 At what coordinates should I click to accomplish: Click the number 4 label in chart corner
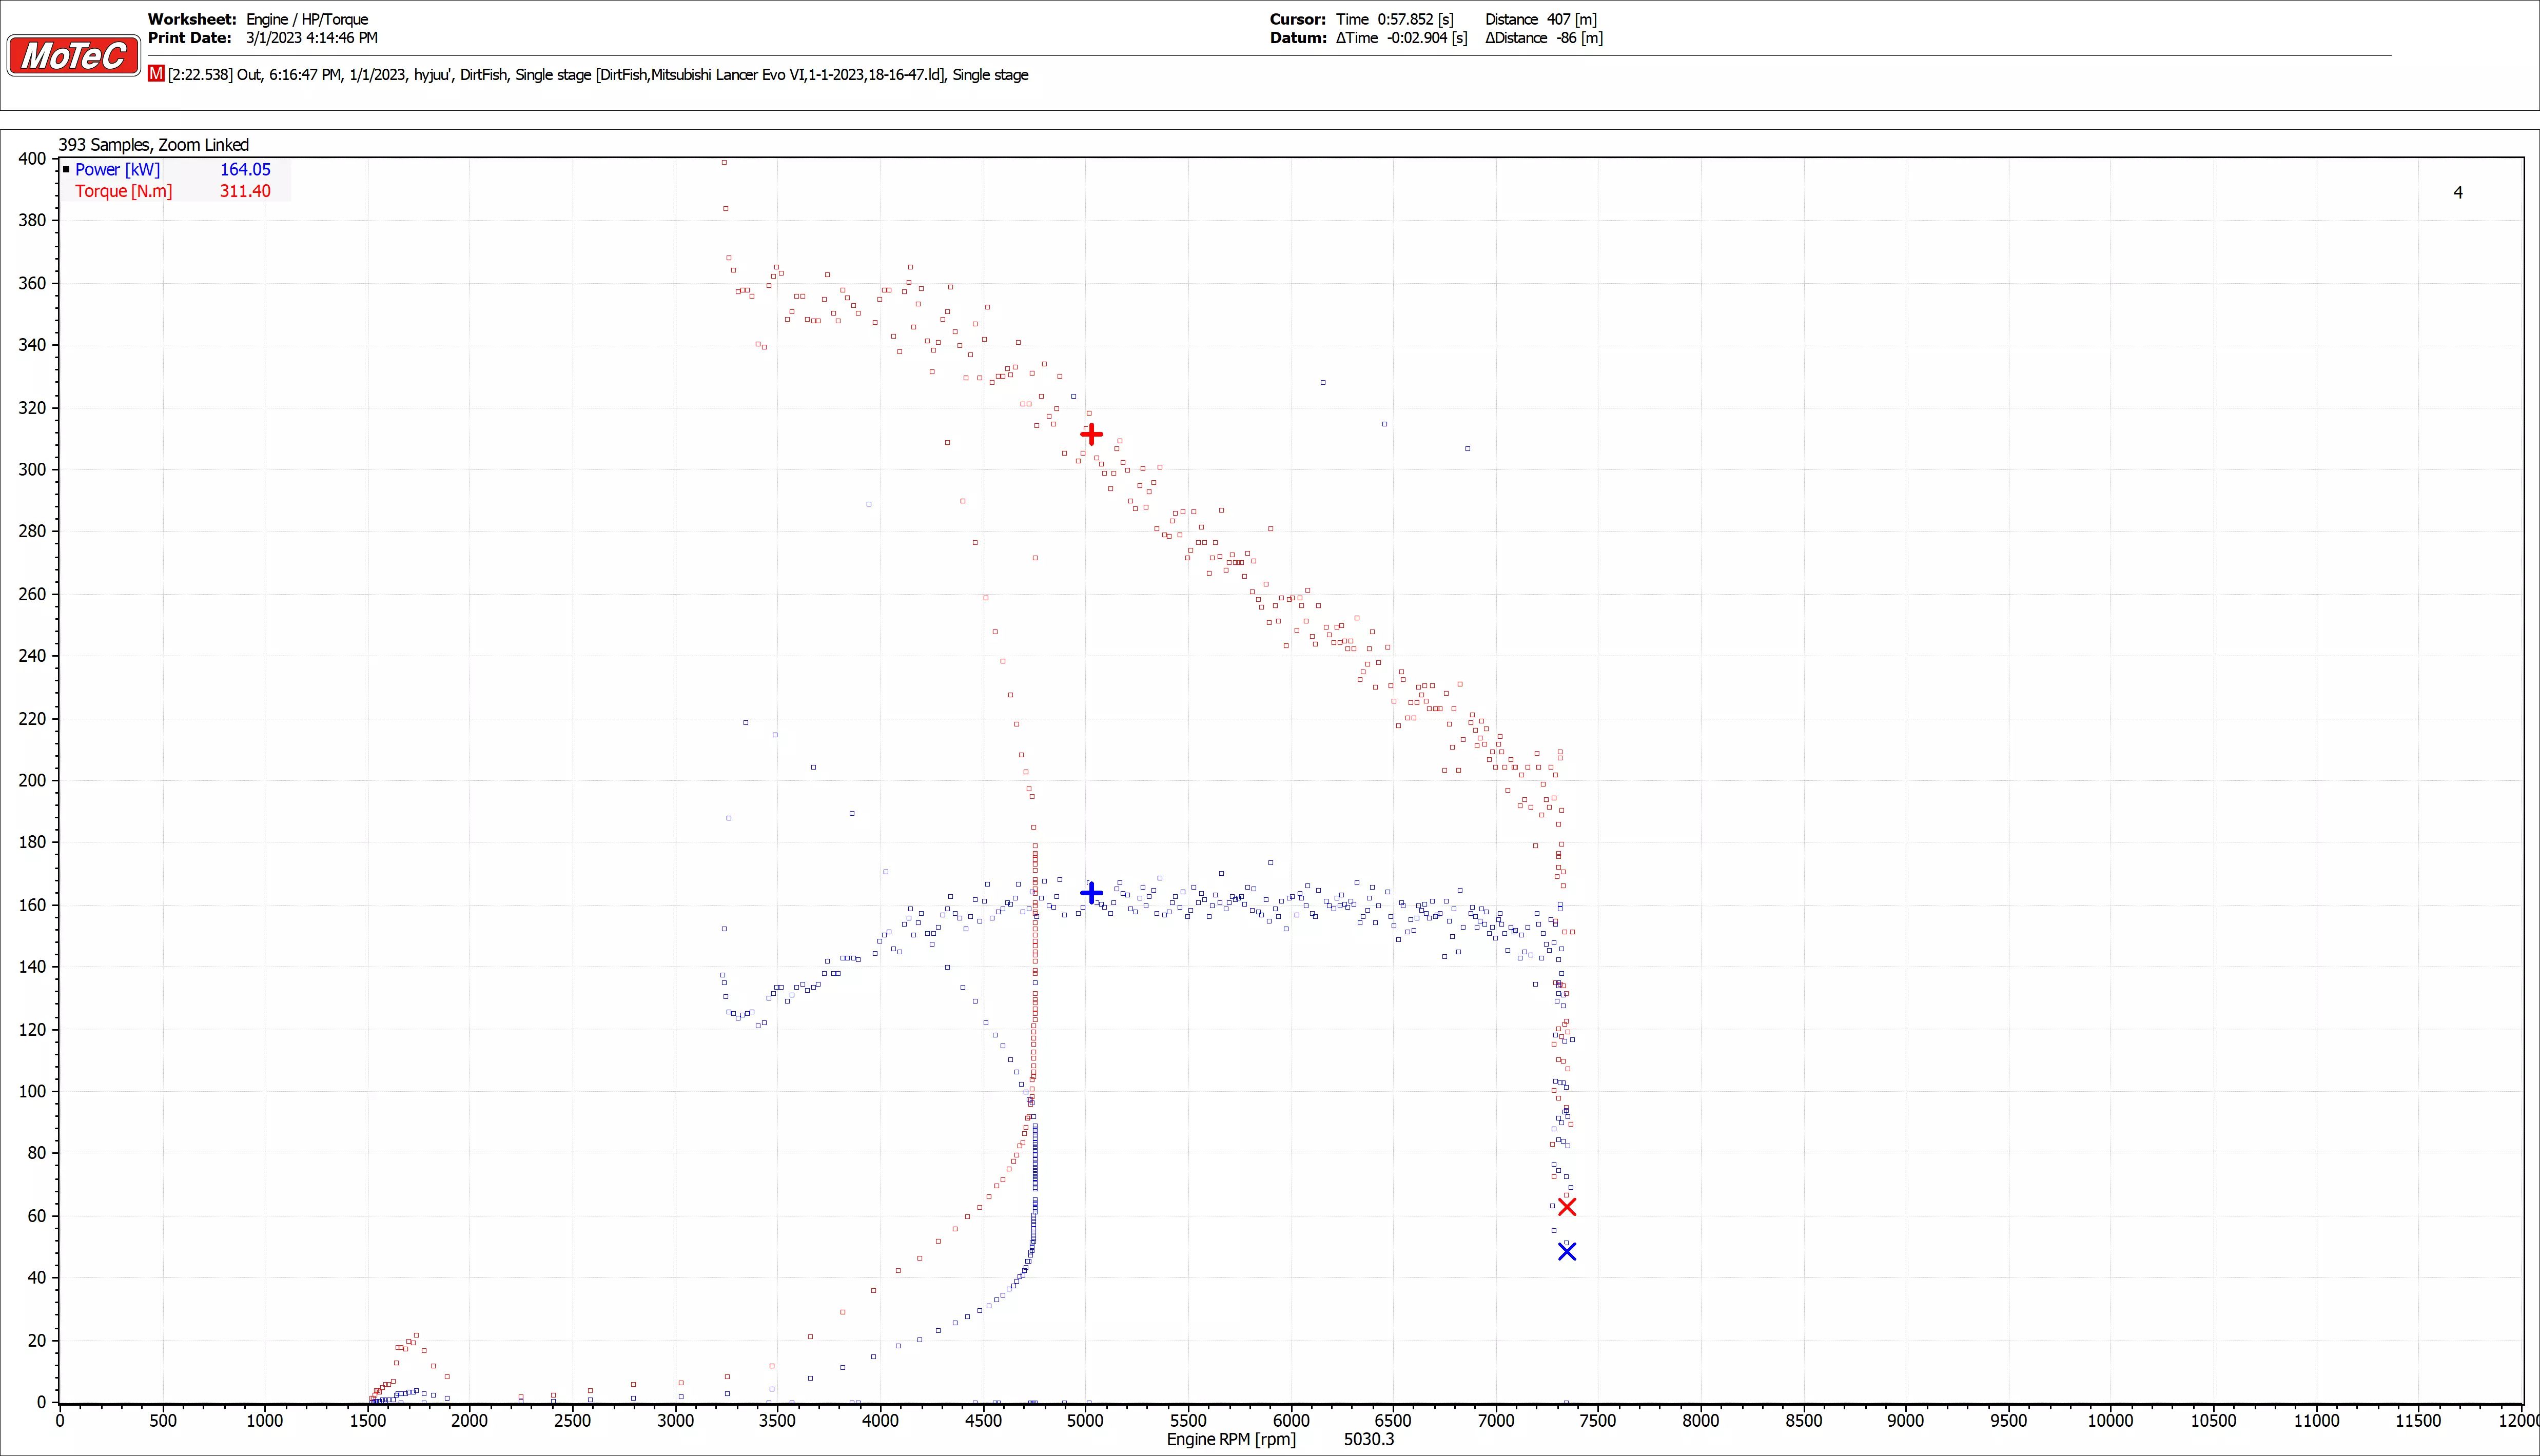[2458, 192]
